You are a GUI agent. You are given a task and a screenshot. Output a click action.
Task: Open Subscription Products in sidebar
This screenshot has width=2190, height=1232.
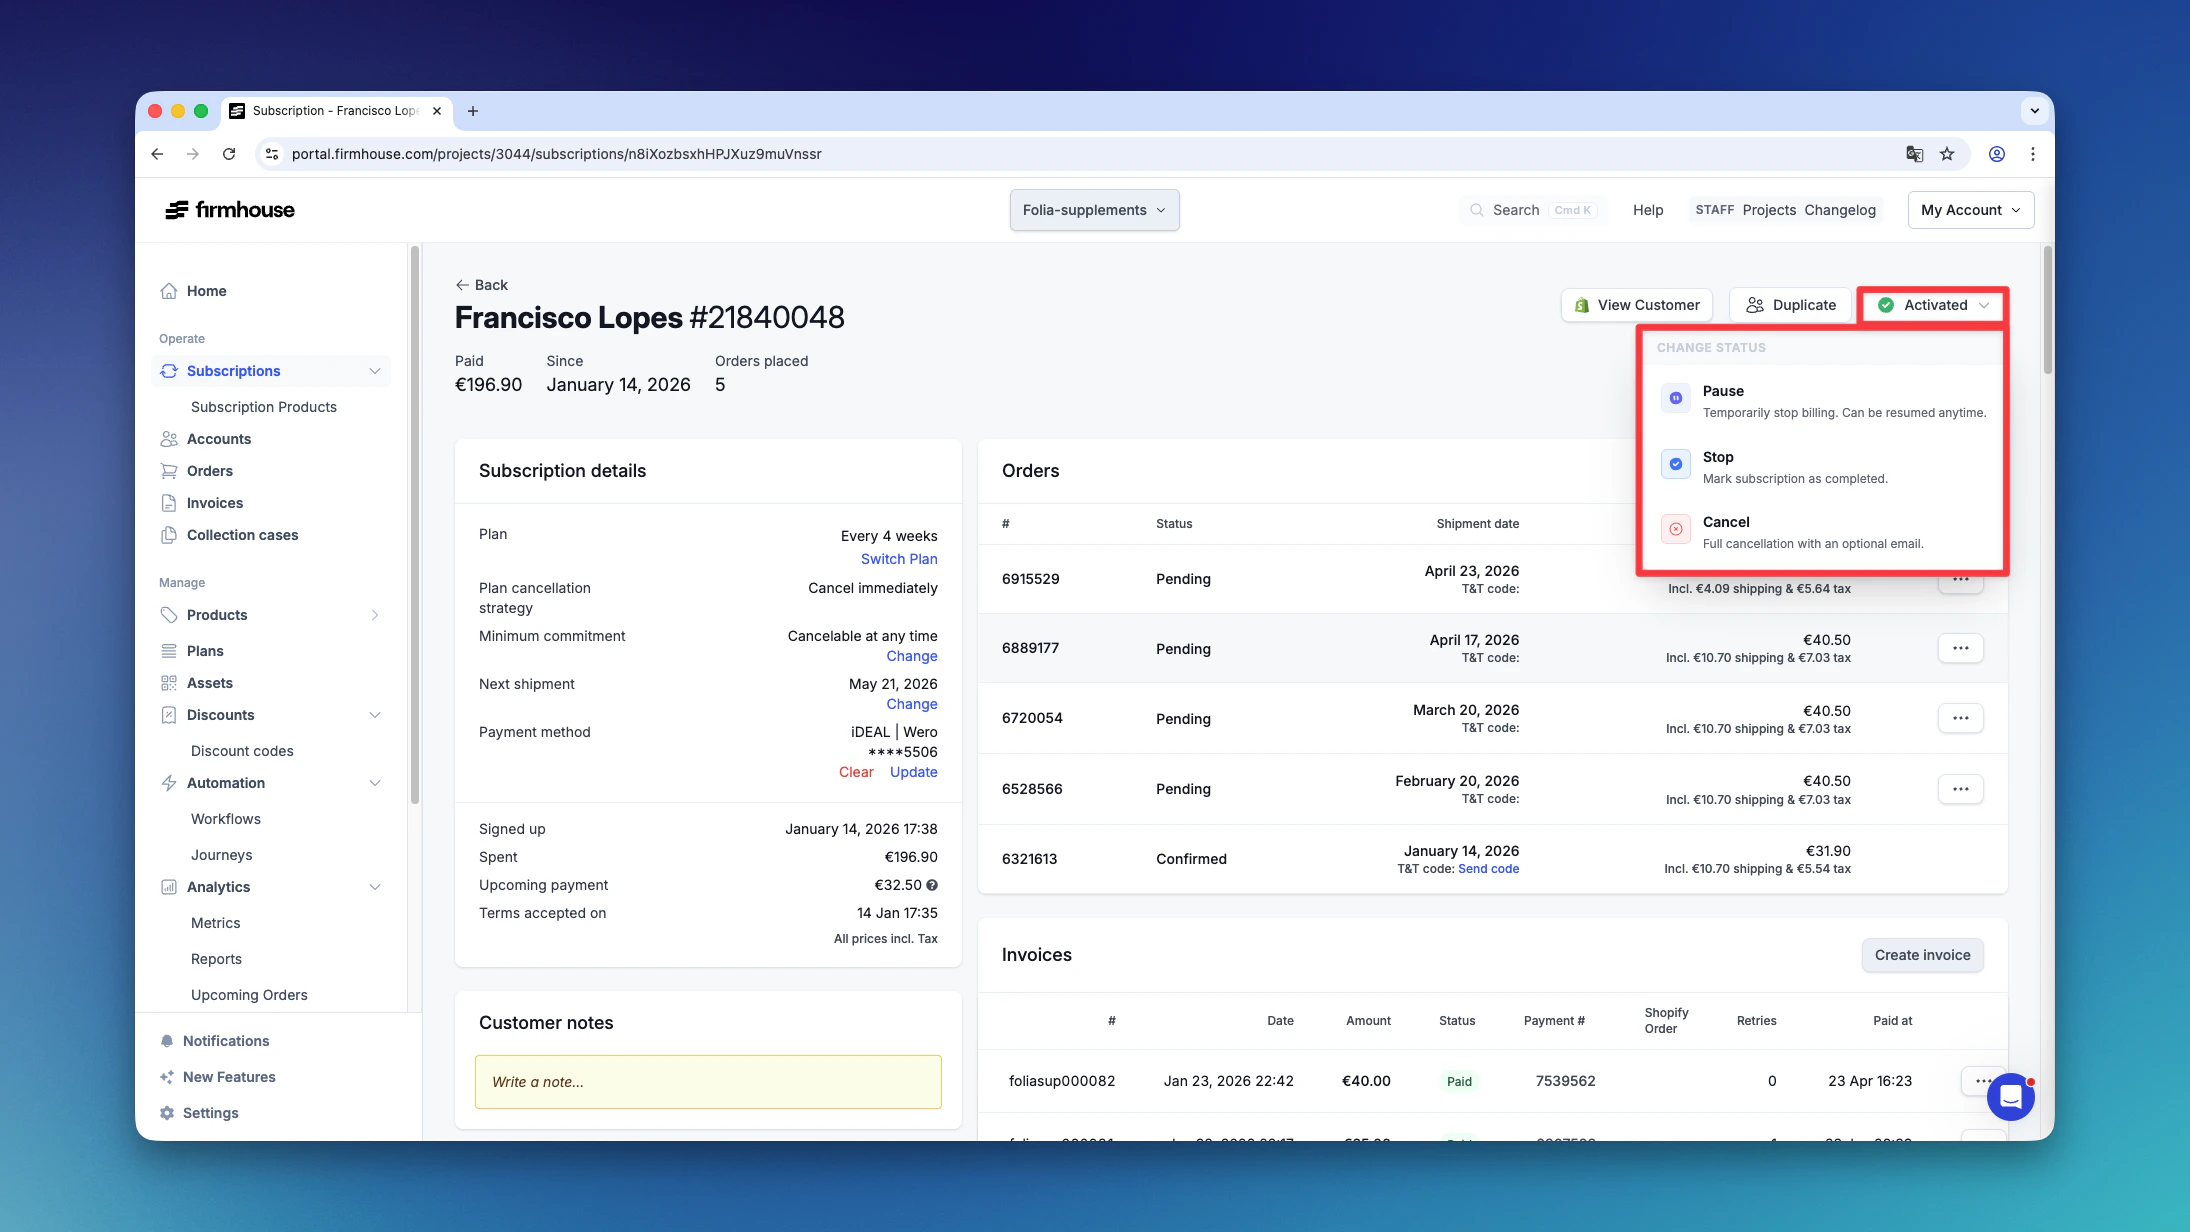[264, 407]
